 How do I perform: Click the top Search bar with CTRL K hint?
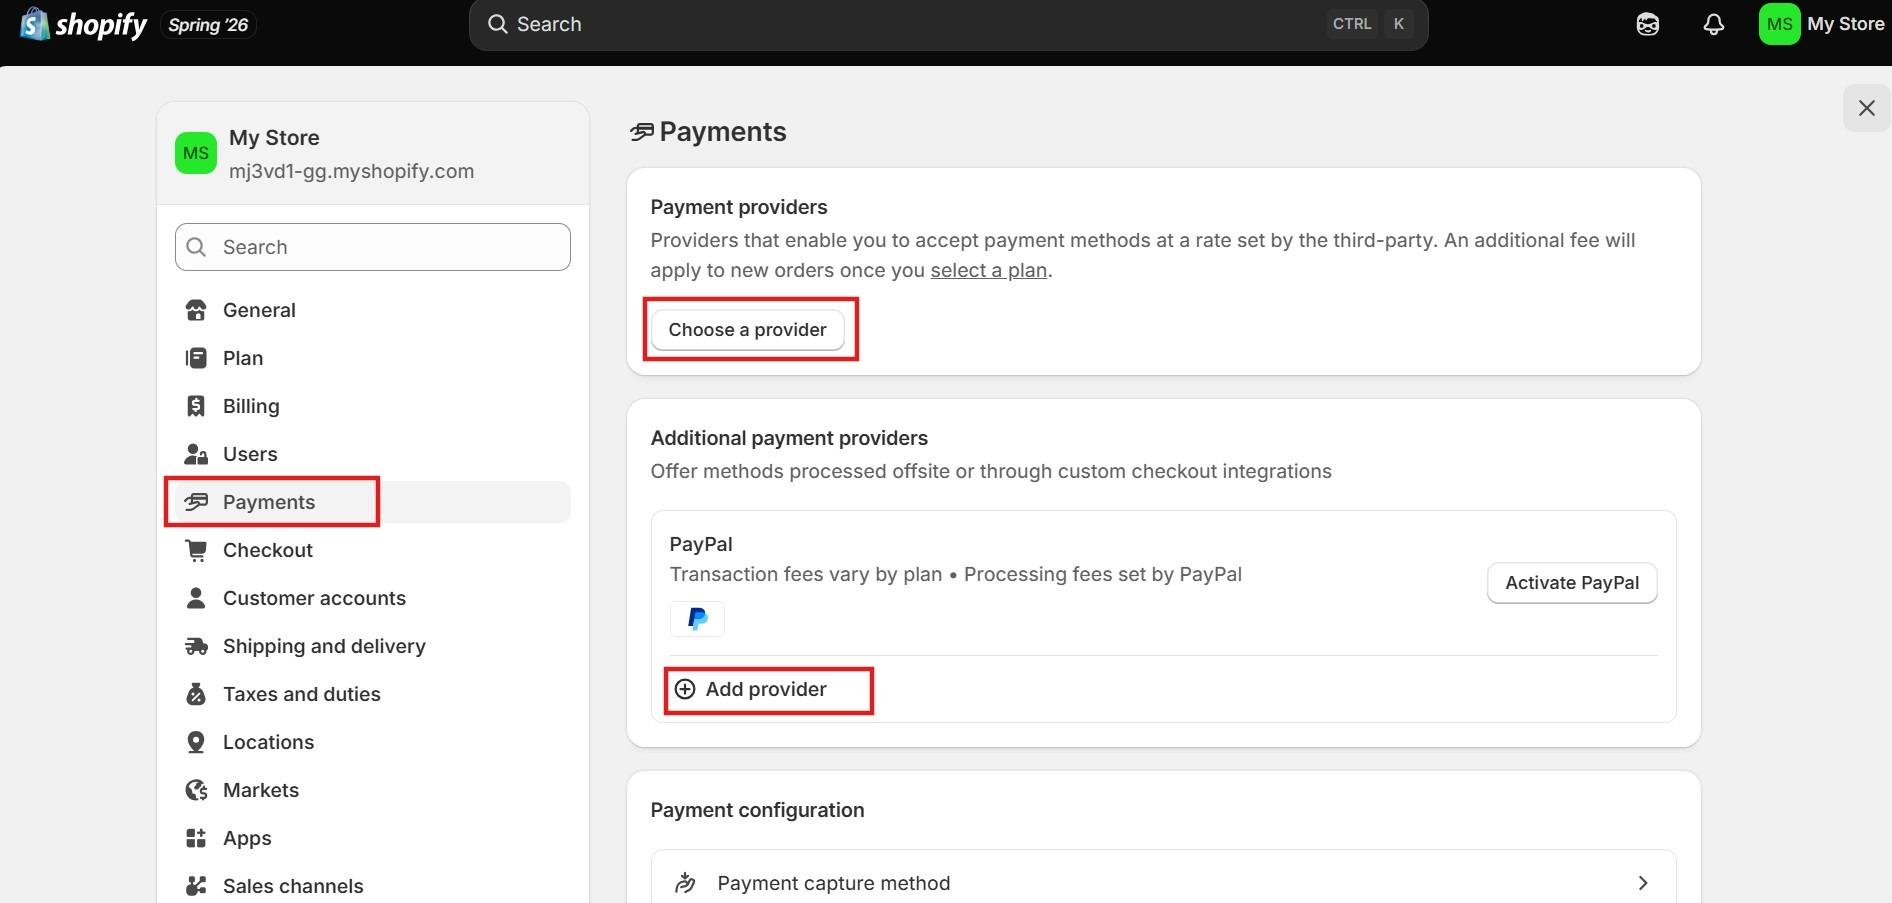click(x=948, y=24)
